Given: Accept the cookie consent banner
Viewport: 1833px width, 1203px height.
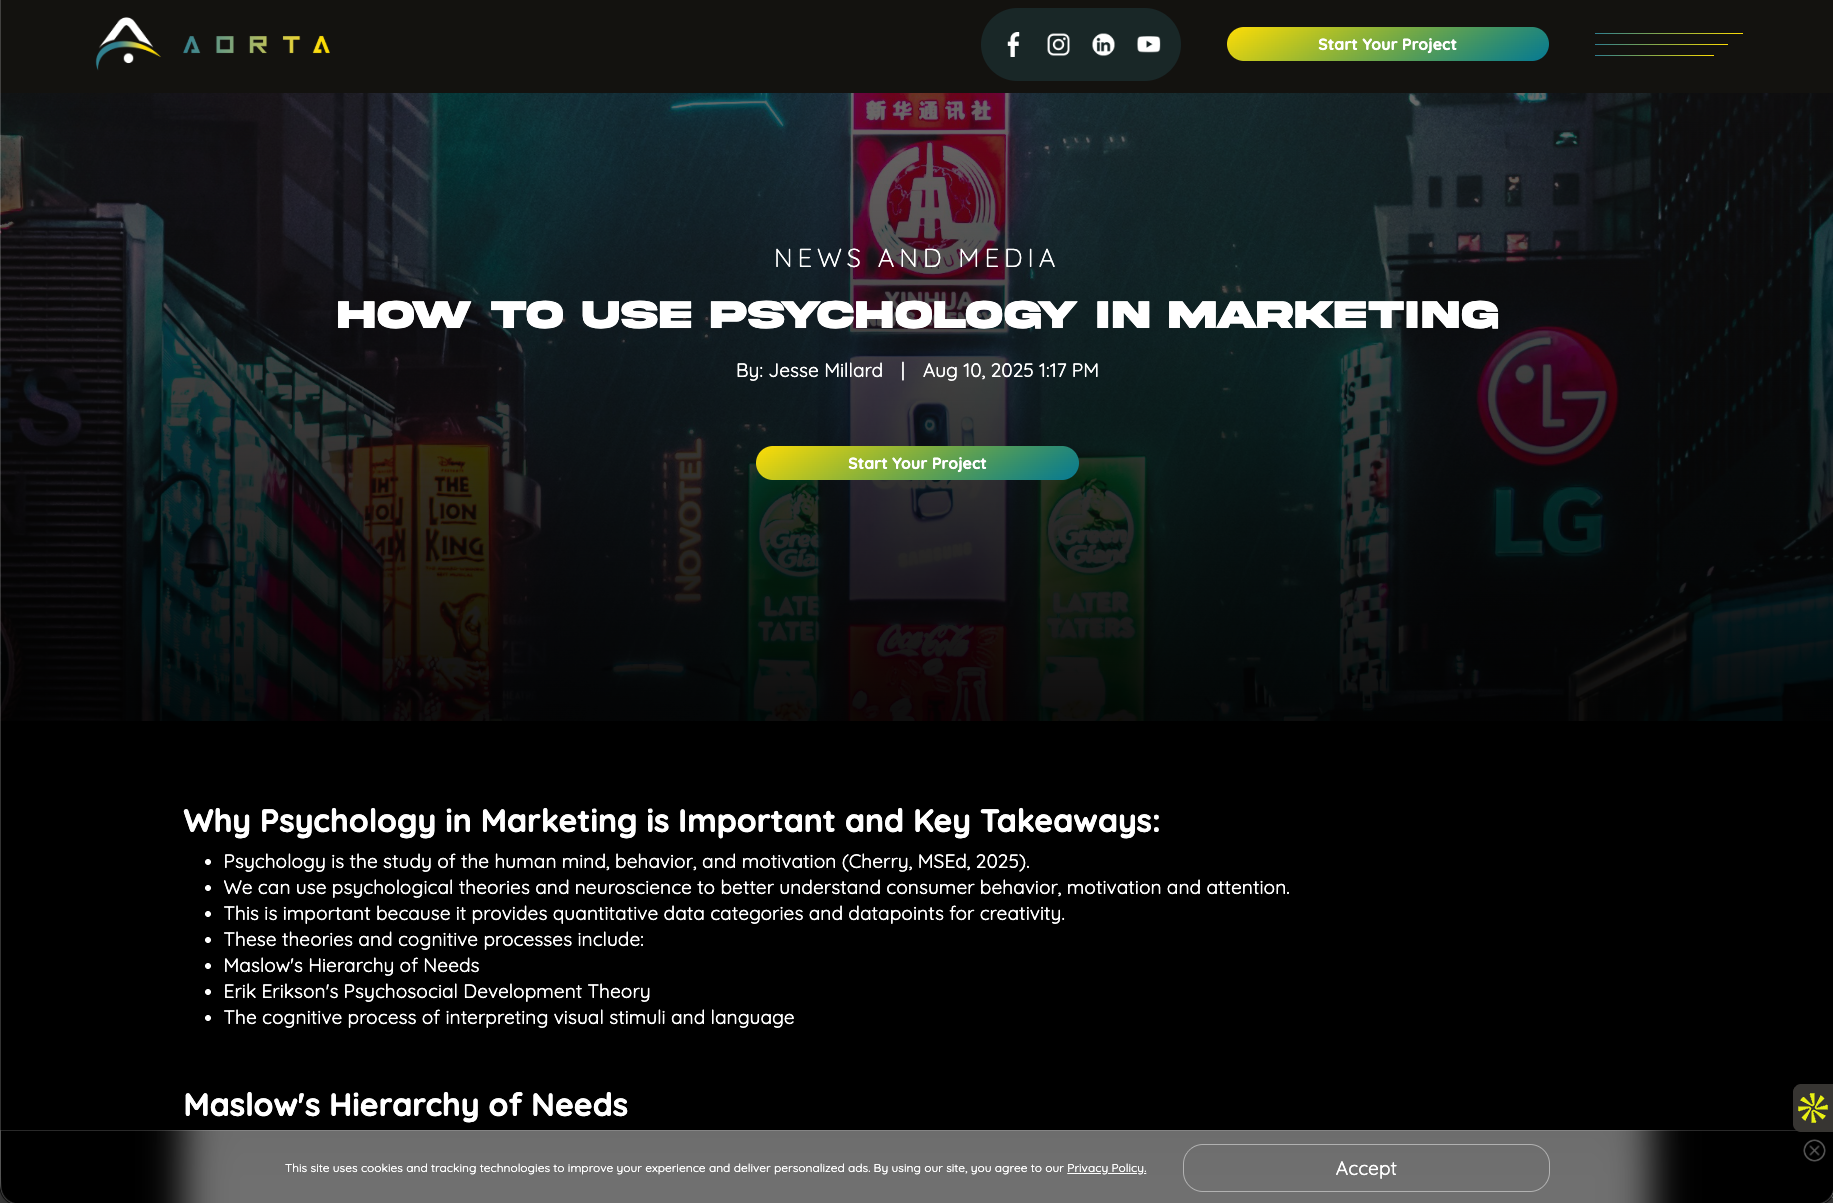Looking at the screenshot, I should tap(1366, 1168).
